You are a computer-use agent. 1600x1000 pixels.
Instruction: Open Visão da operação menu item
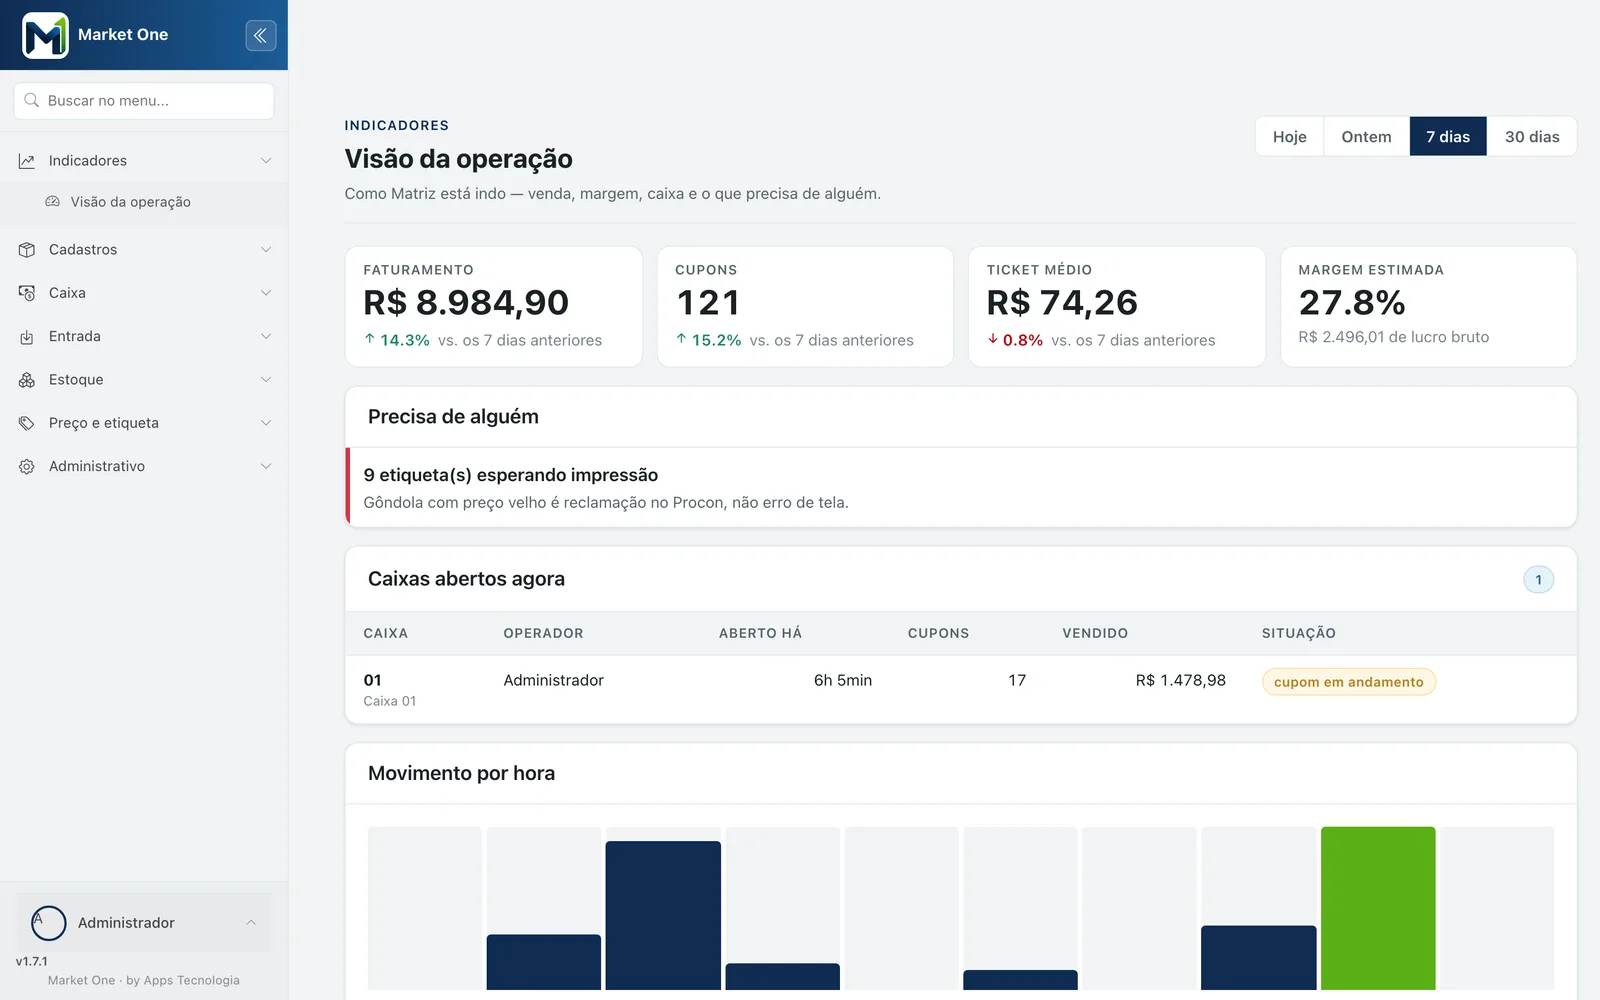[144, 202]
